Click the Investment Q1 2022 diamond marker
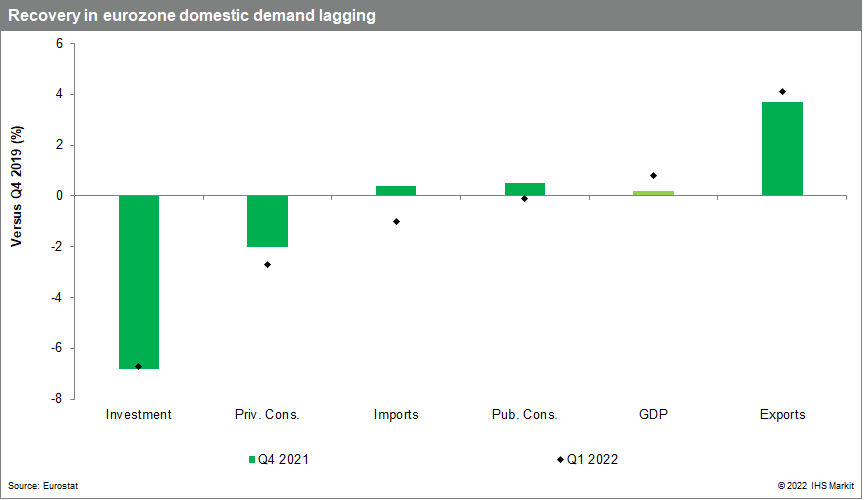The image size is (865, 500). click(138, 366)
